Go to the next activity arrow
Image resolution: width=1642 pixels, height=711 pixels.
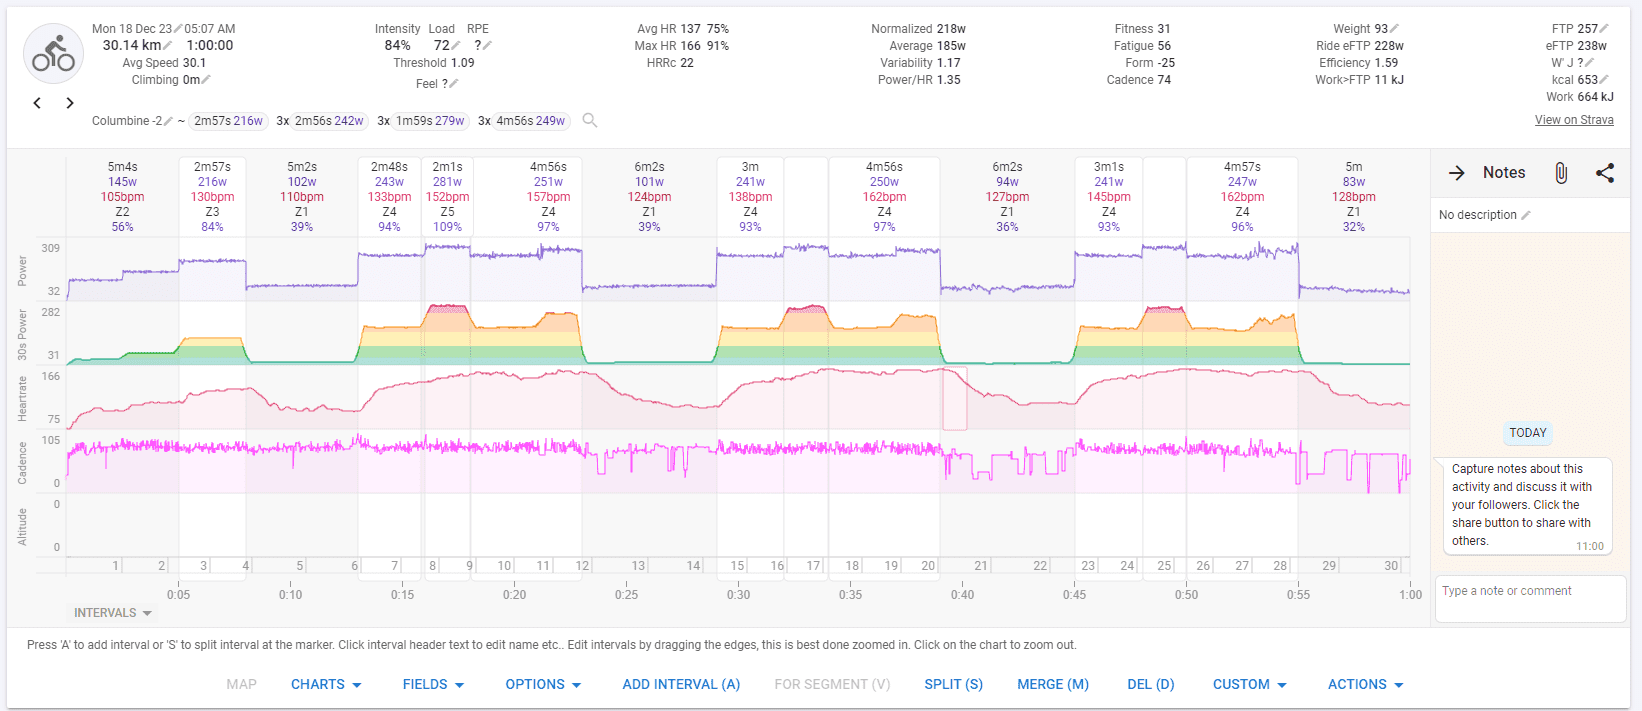70,103
